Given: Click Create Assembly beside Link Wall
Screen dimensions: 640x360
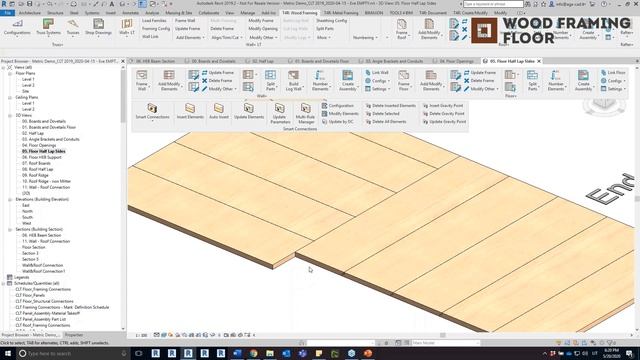Looking at the screenshot, I should [348, 80].
